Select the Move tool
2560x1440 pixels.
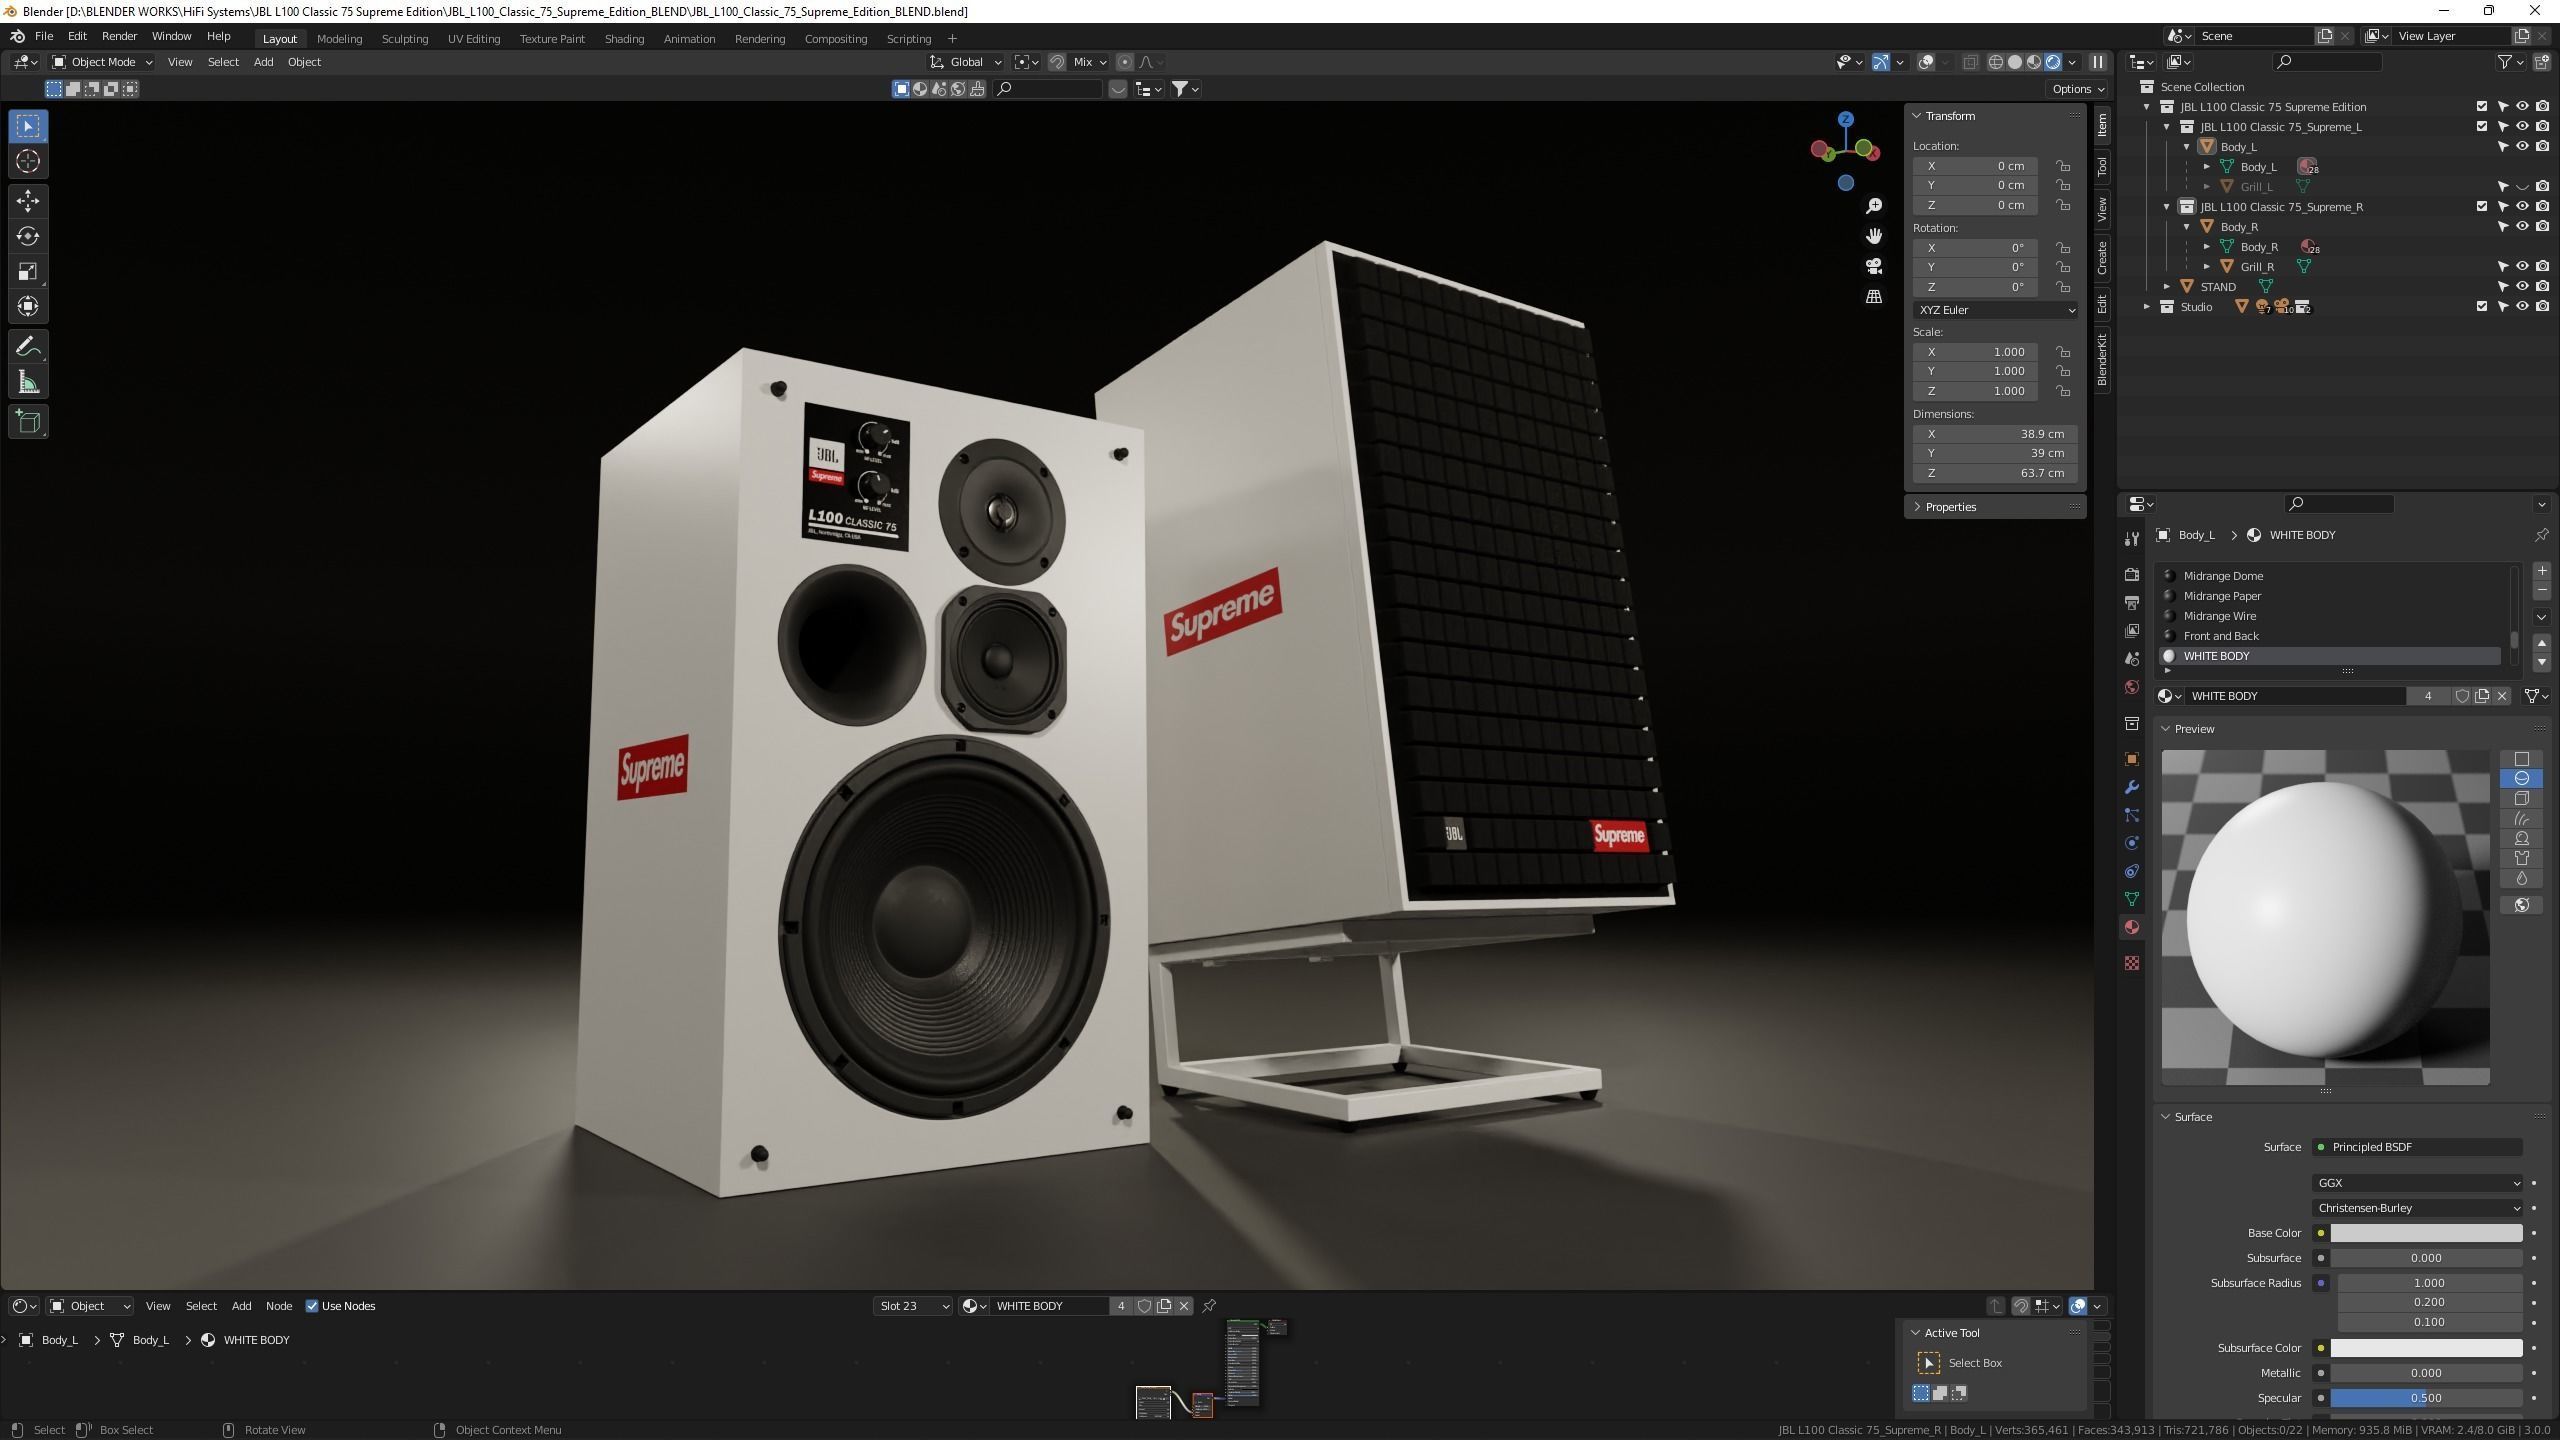point(28,201)
